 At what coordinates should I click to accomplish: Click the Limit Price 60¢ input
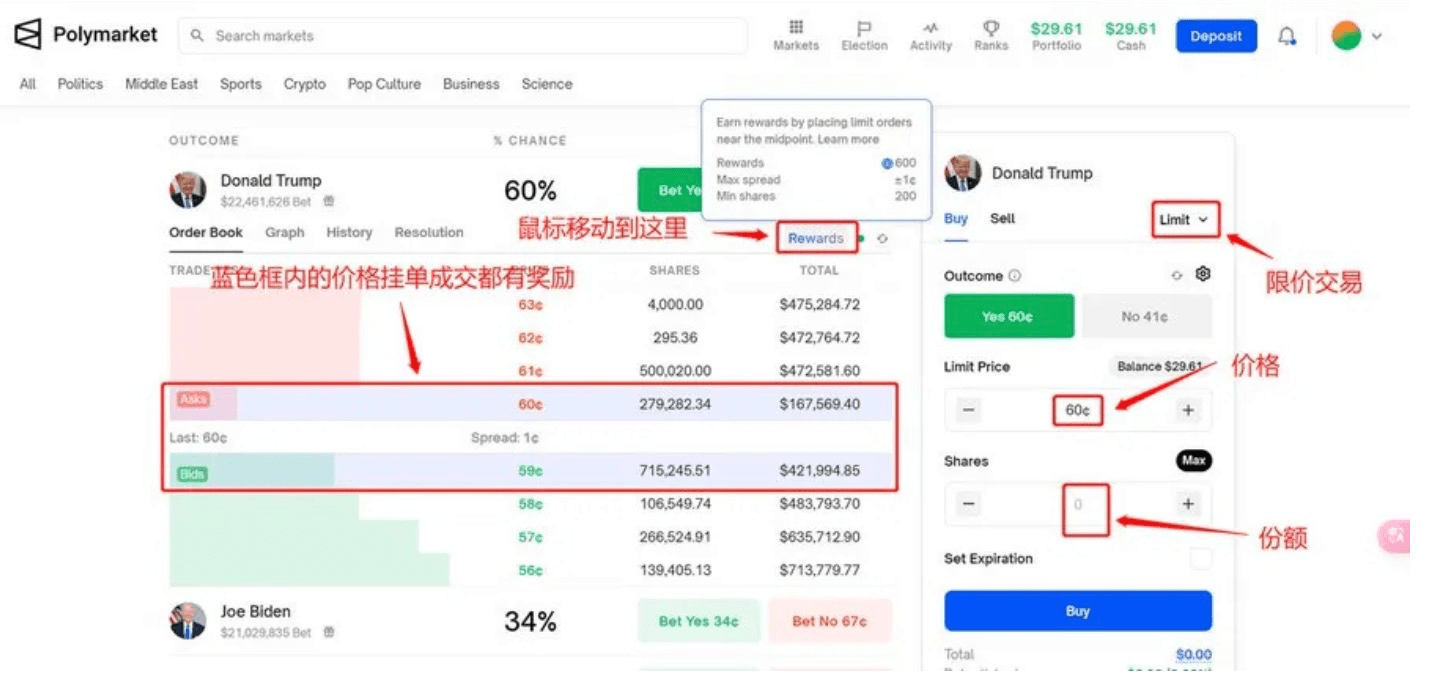tap(1078, 410)
